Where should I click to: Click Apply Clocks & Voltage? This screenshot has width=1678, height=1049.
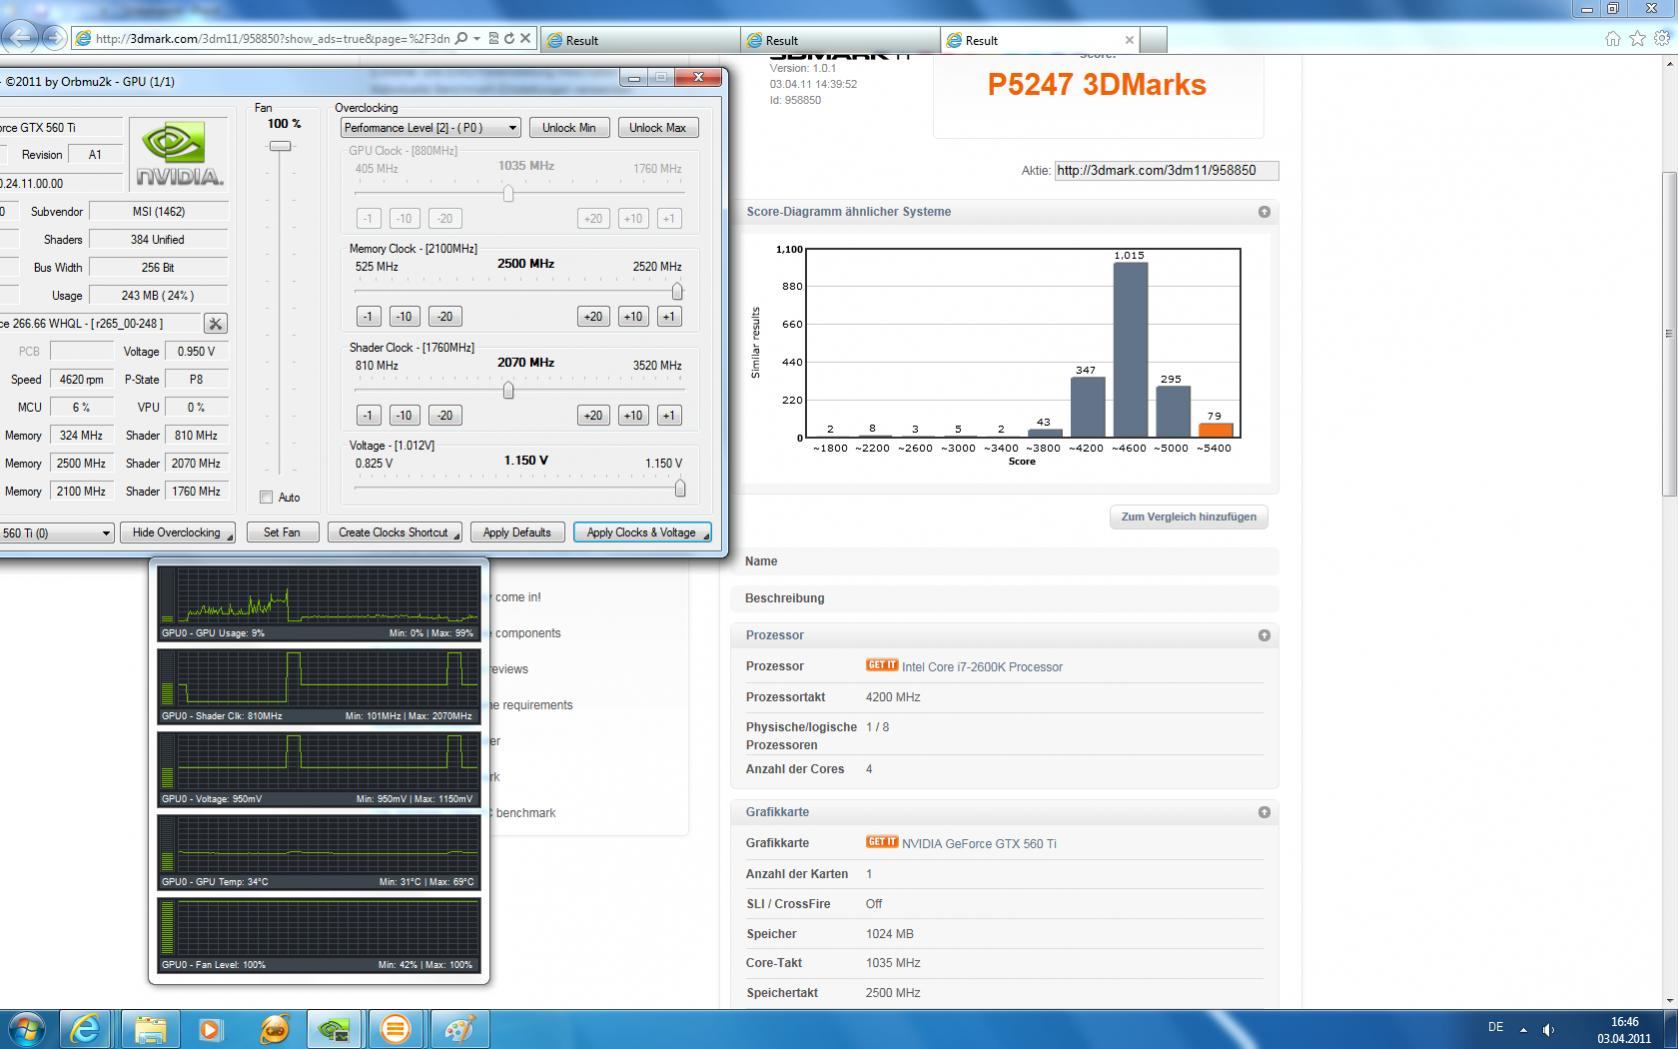point(642,533)
